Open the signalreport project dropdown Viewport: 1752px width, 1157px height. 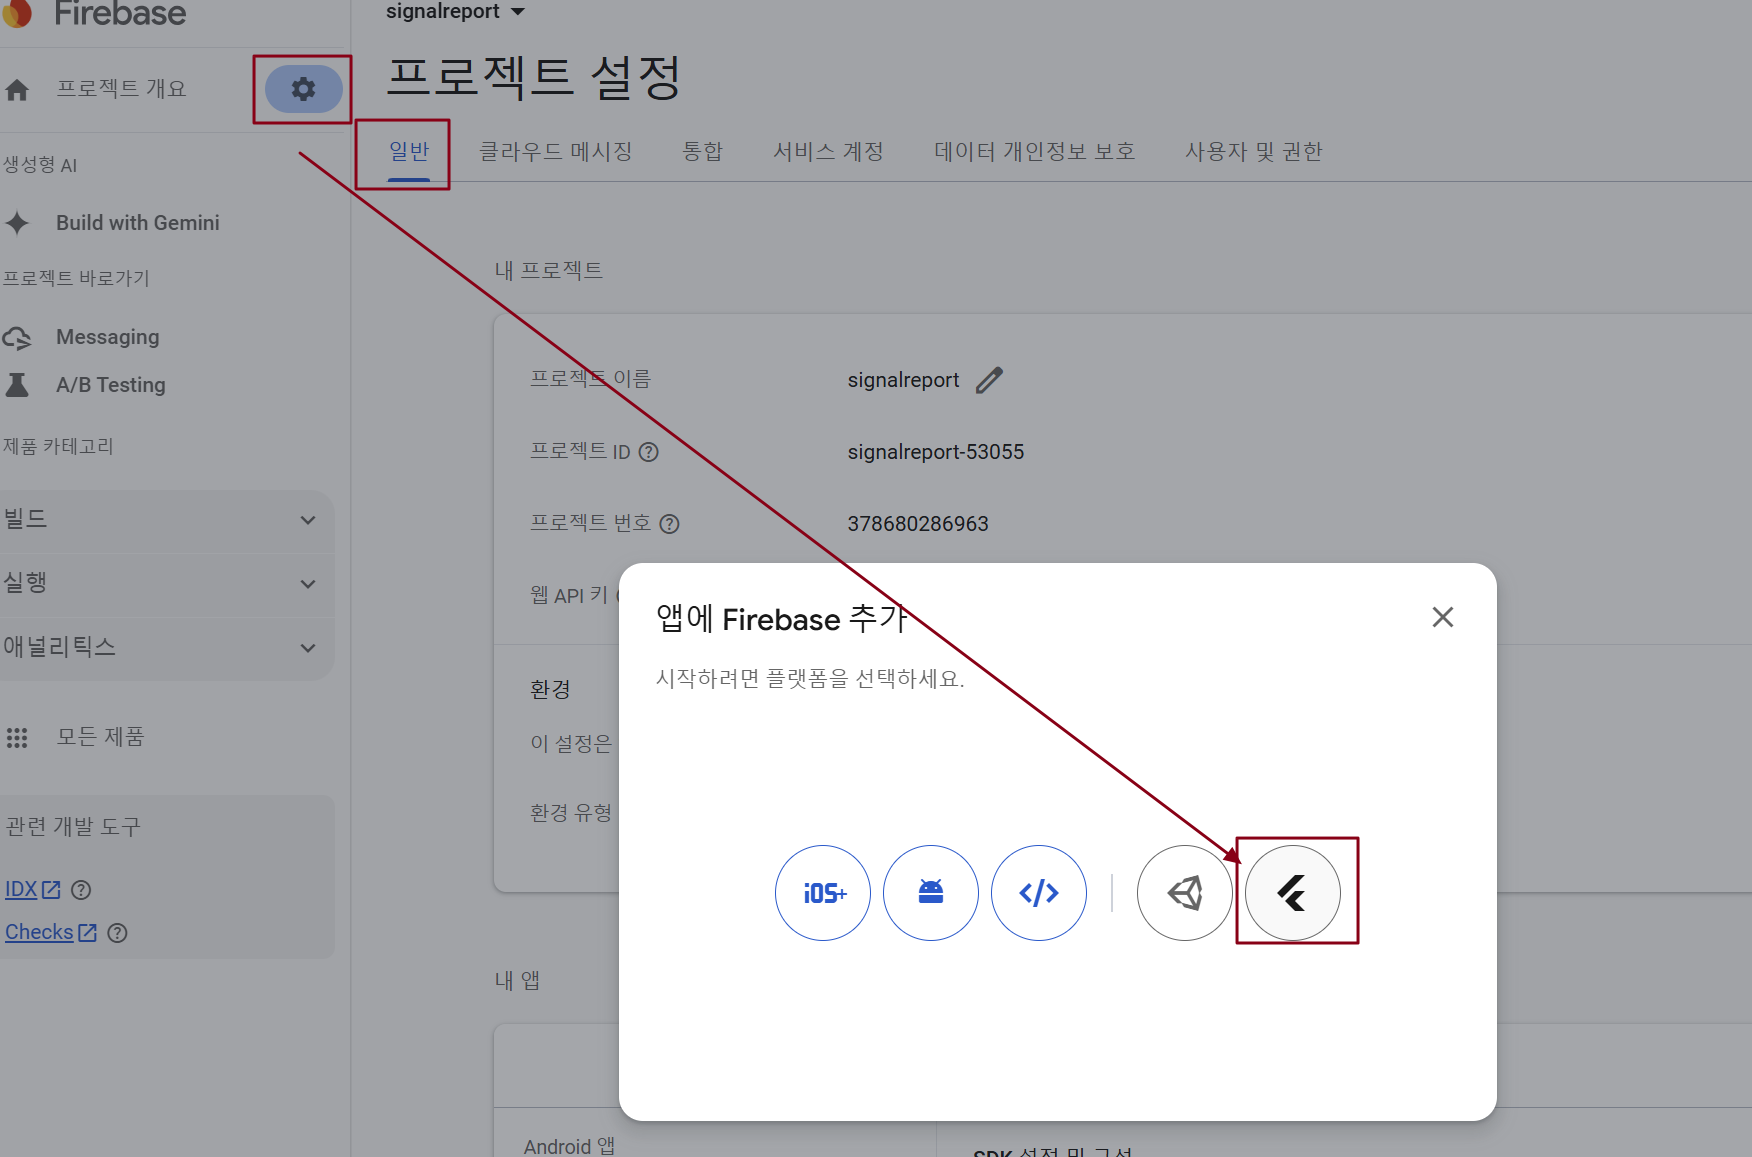point(455,12)
